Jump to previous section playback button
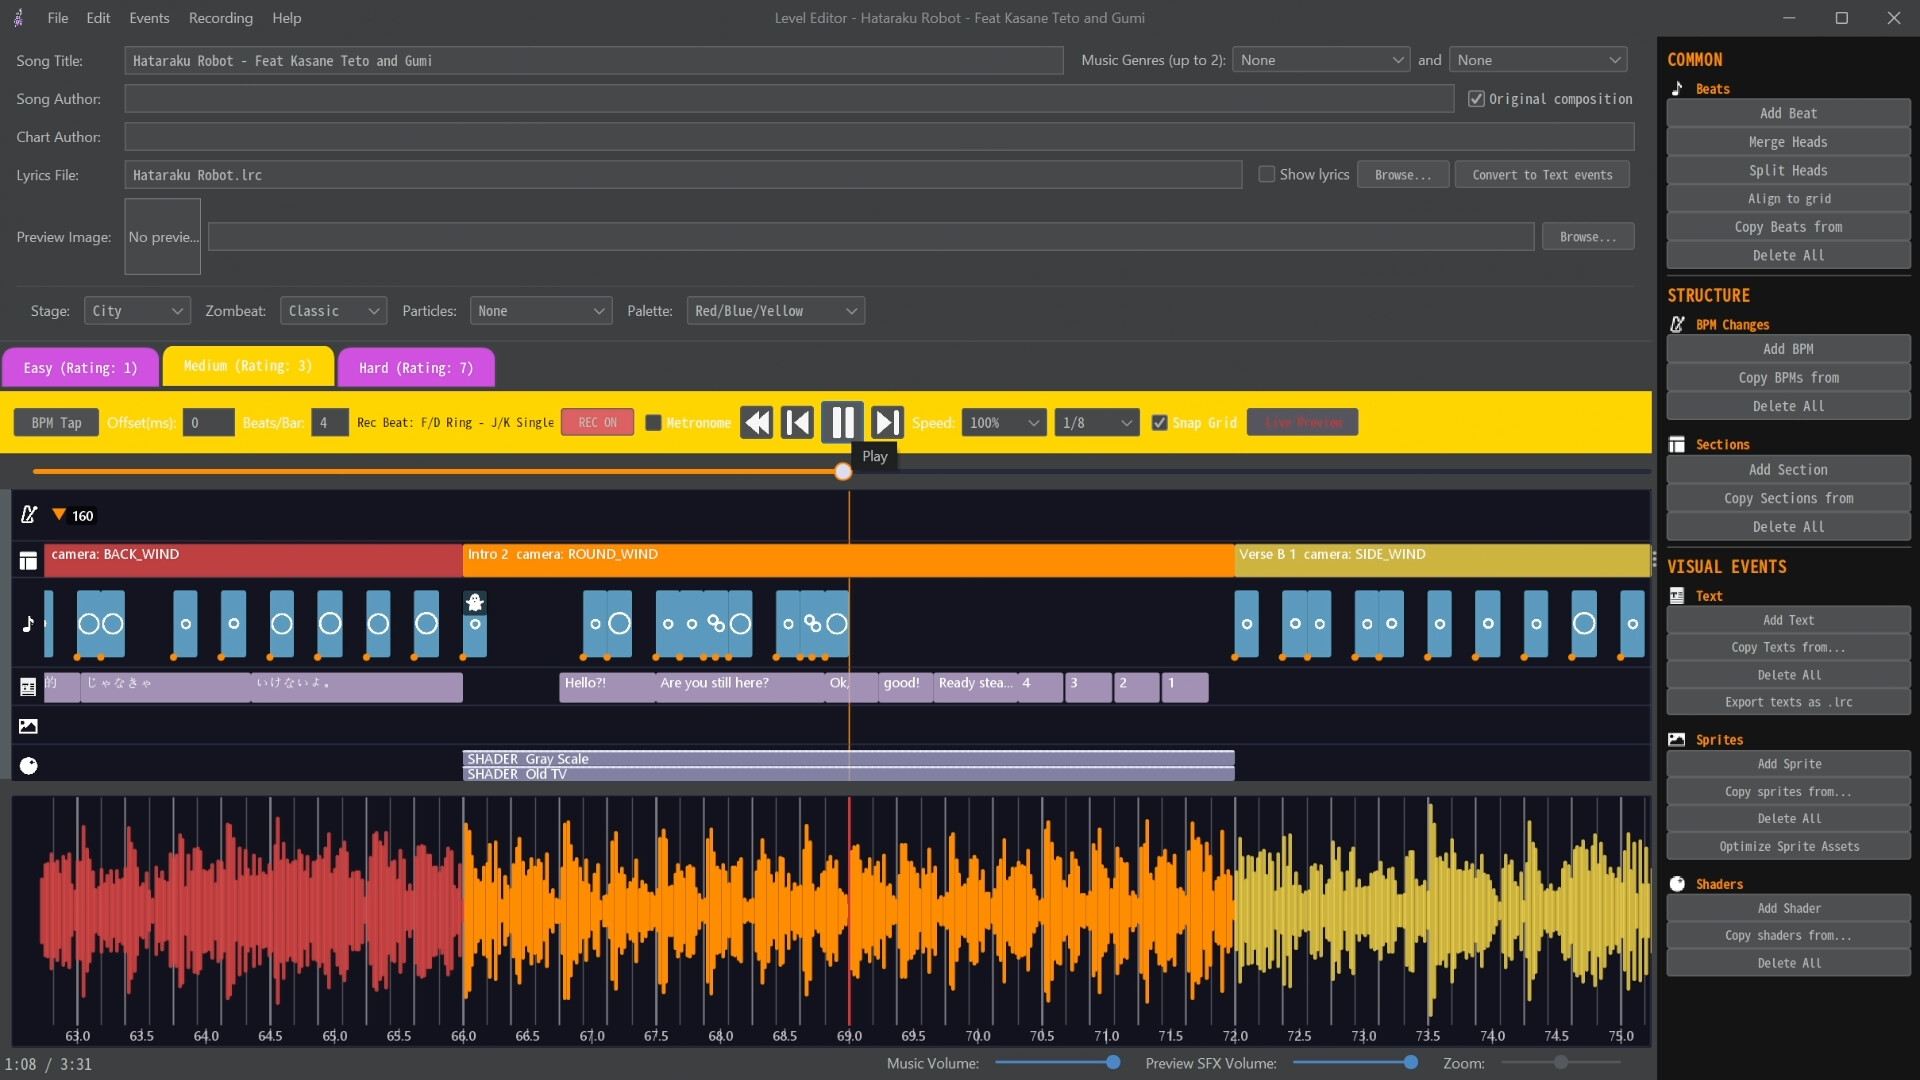The image size is (1920, 1080). coord(797,423)
